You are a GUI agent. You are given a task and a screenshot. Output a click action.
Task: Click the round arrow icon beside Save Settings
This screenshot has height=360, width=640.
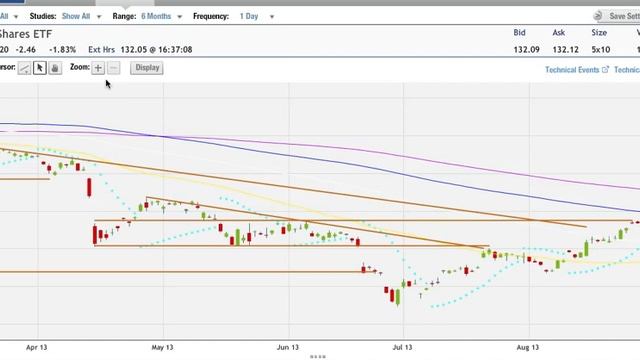click(x=598, y=16)
